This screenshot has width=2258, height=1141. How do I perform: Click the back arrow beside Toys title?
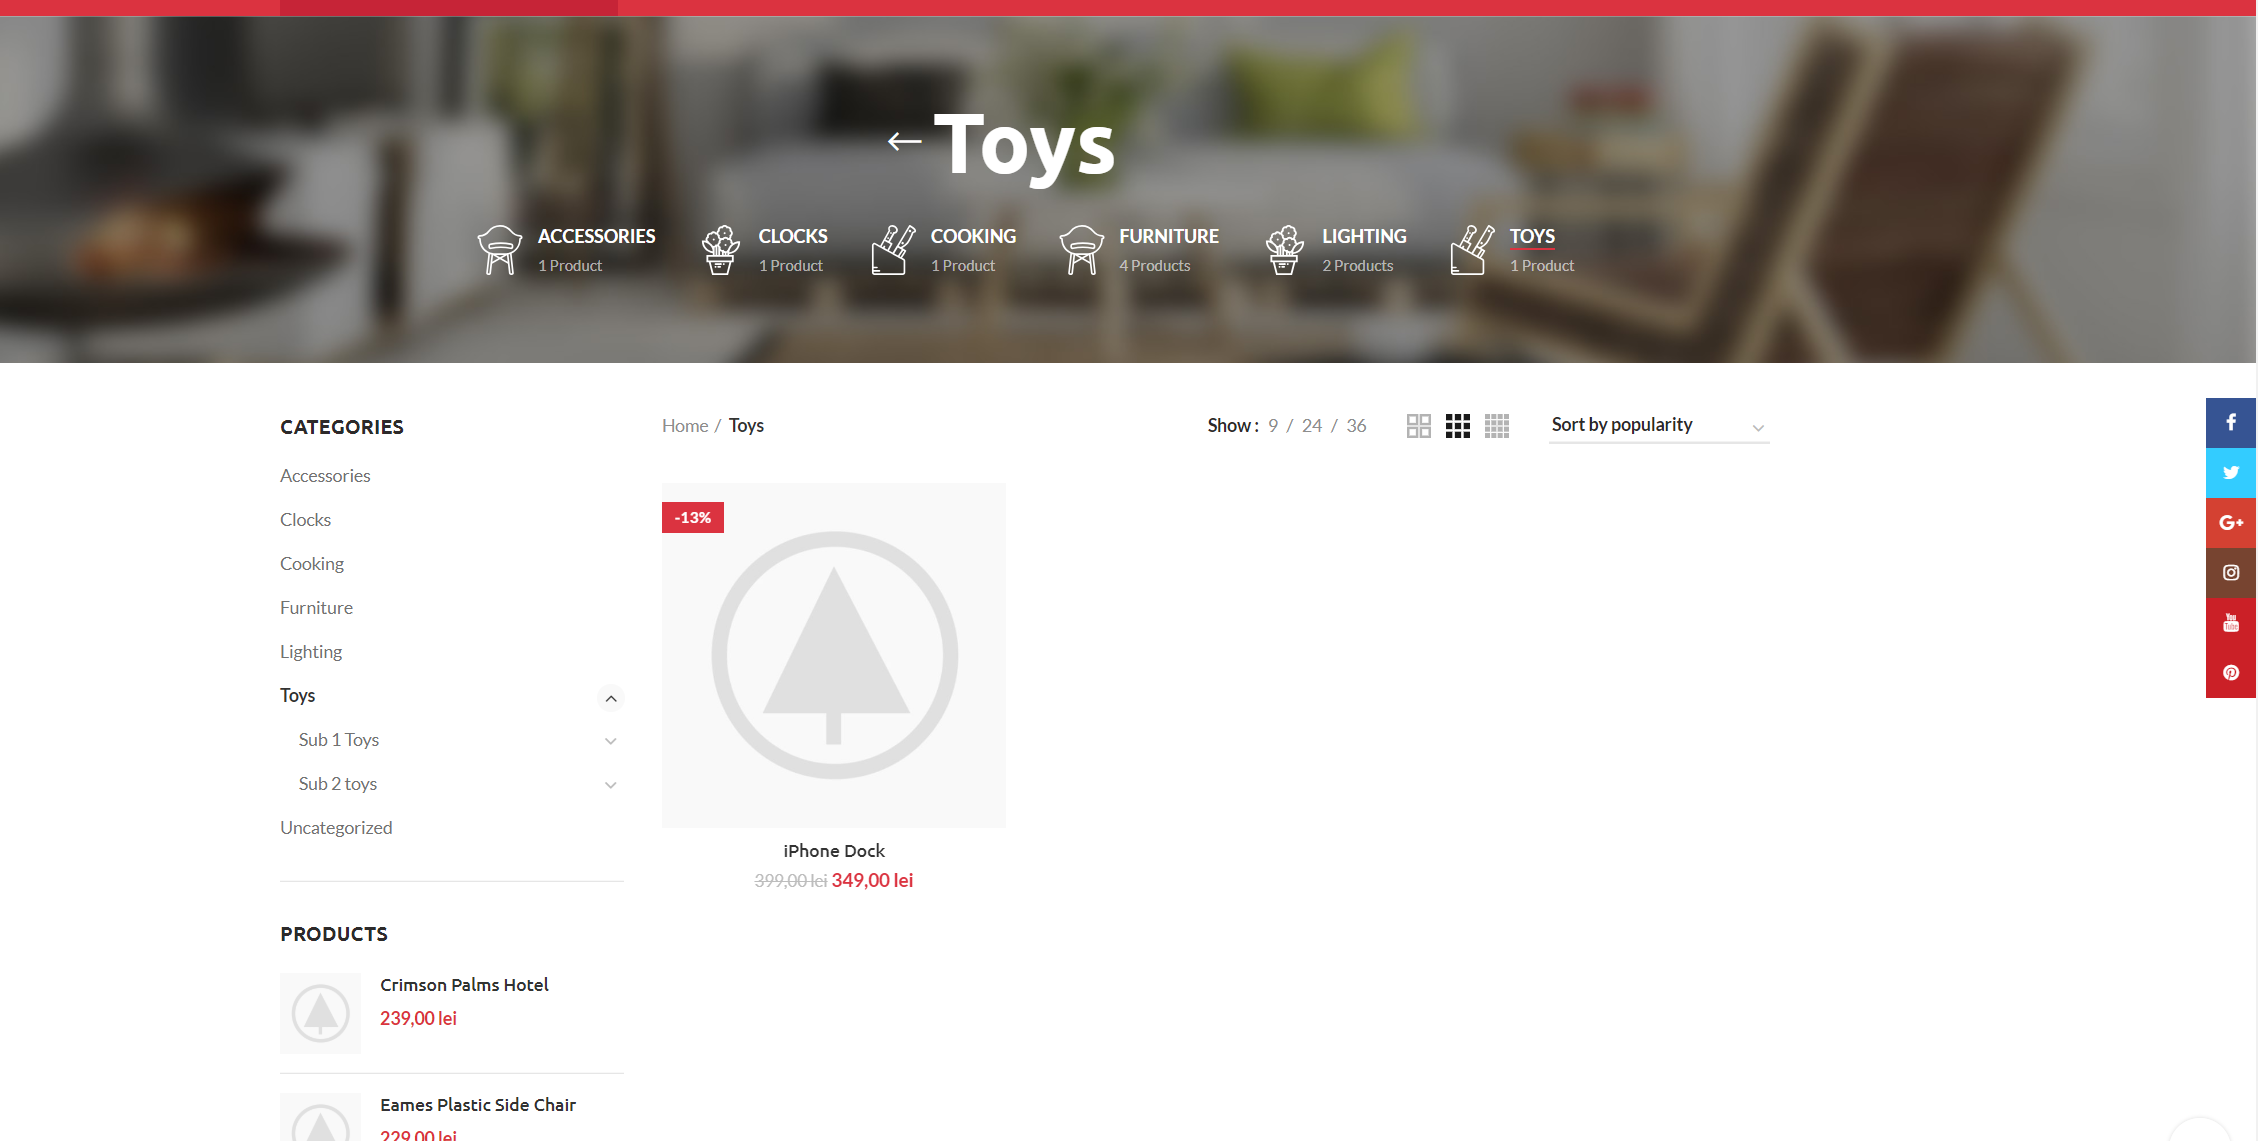(x=904, y=142)
